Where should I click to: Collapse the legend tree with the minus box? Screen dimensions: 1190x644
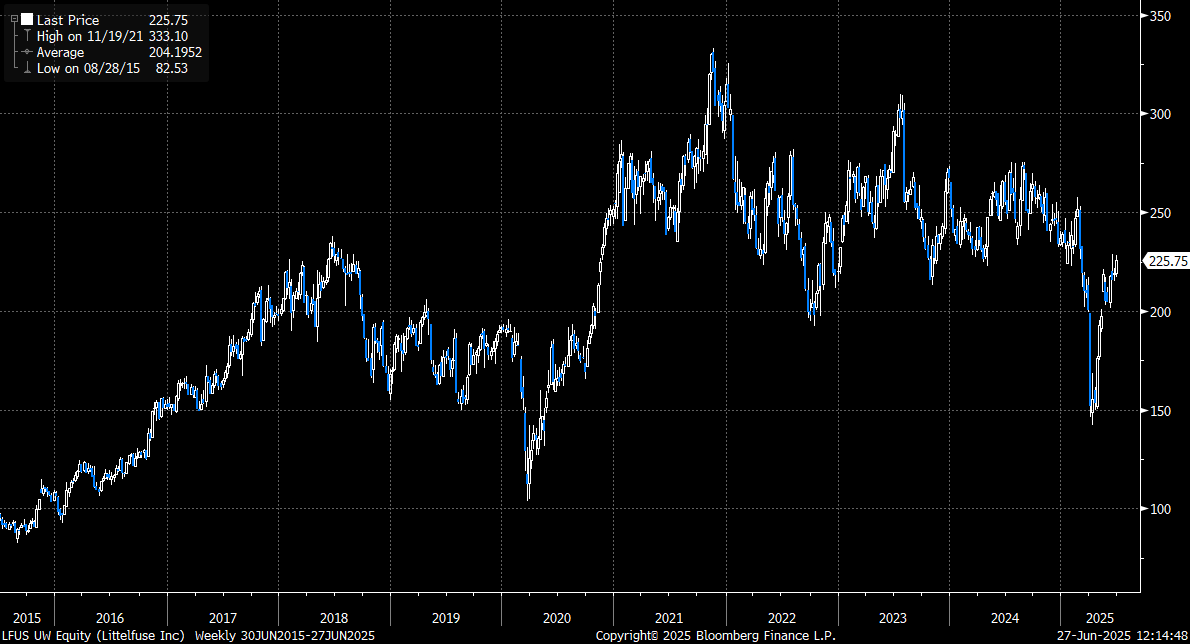(14, 20)
